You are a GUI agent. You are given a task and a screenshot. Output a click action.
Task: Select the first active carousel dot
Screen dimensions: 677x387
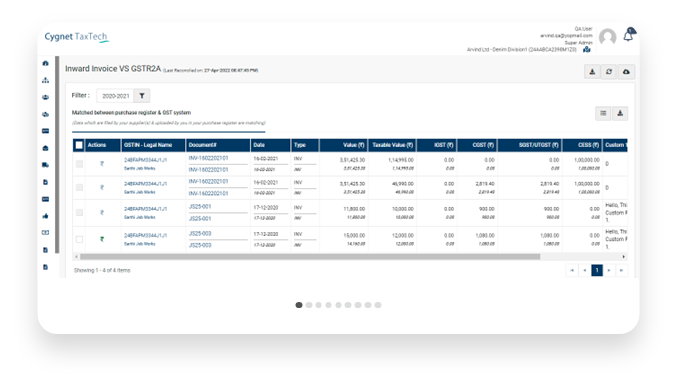(x=299, y=305)
